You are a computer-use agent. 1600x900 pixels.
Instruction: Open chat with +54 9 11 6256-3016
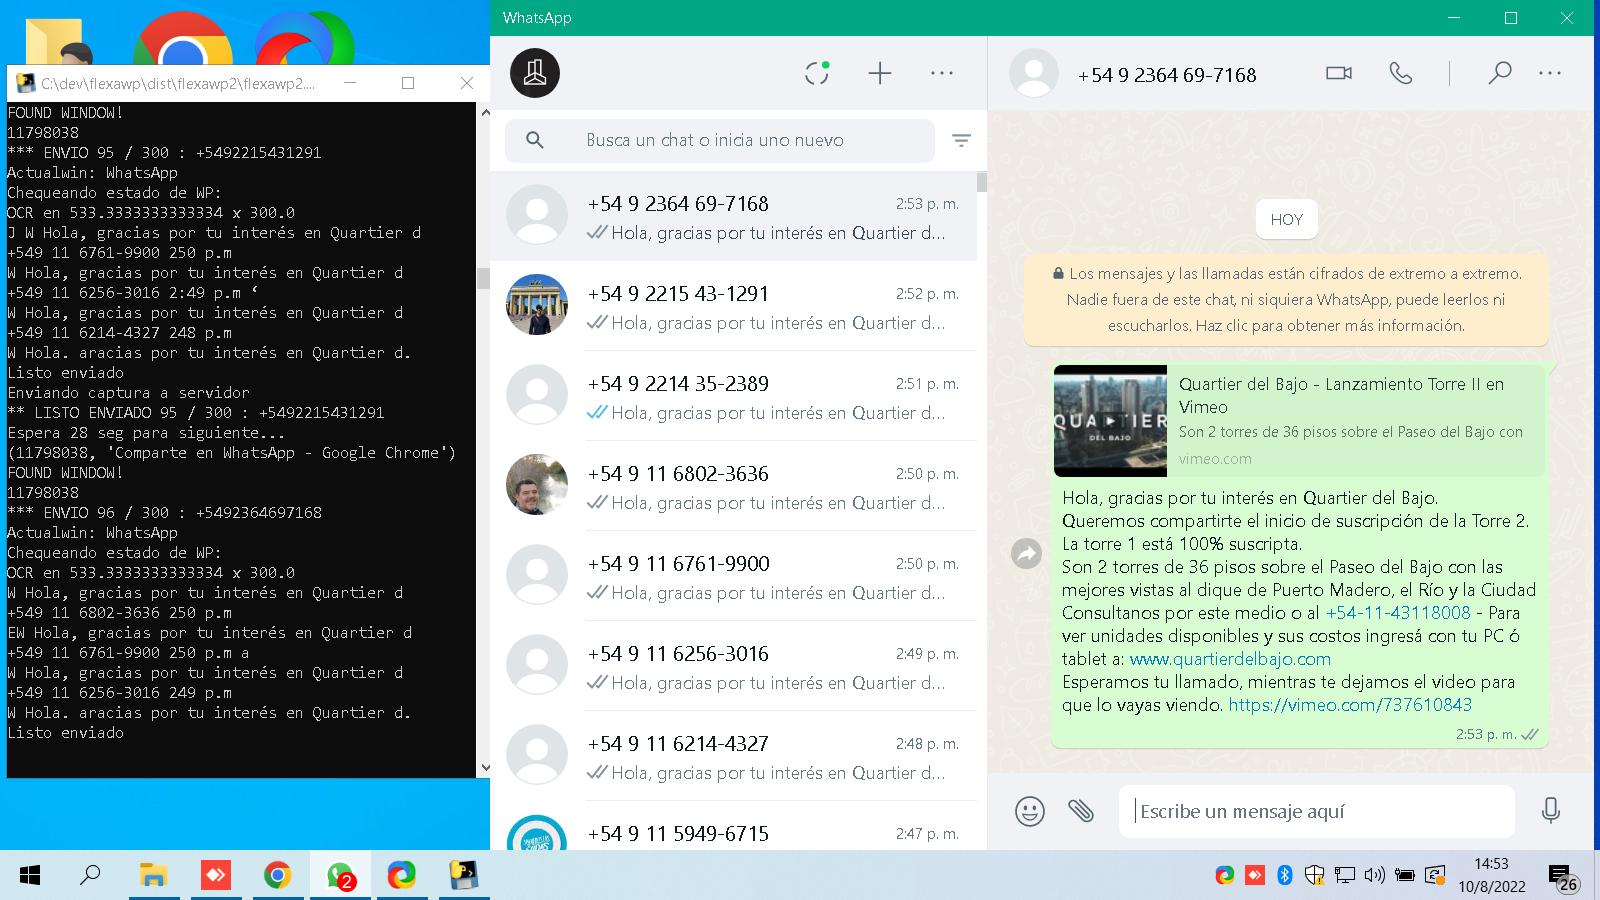733,666
